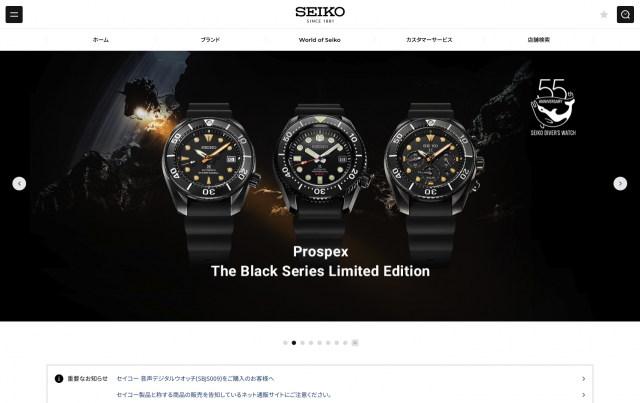Open the ホーム tab

coord(101,40)
